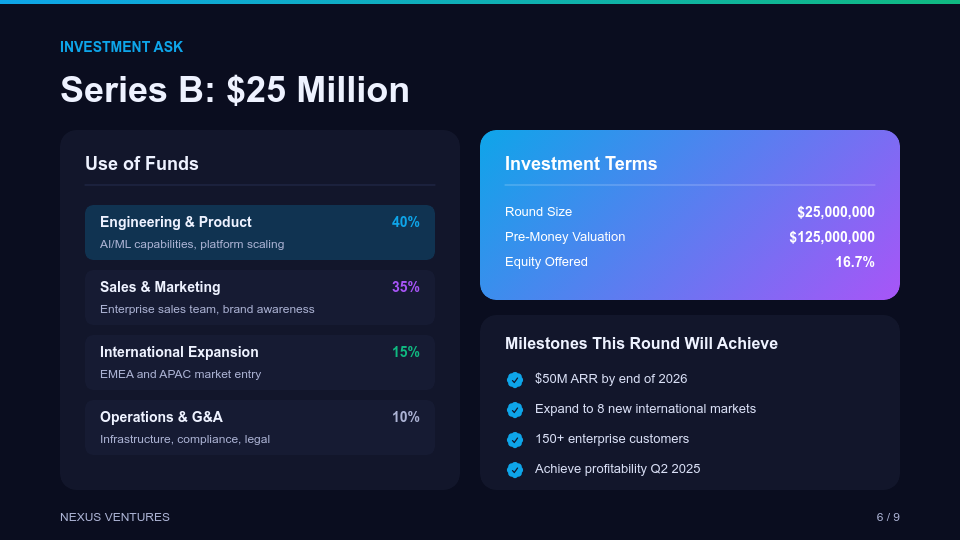Image resolution: width=960 pixels, height=540 pixels.
Task: Click the Investment Terms heading
Action: 581,163
